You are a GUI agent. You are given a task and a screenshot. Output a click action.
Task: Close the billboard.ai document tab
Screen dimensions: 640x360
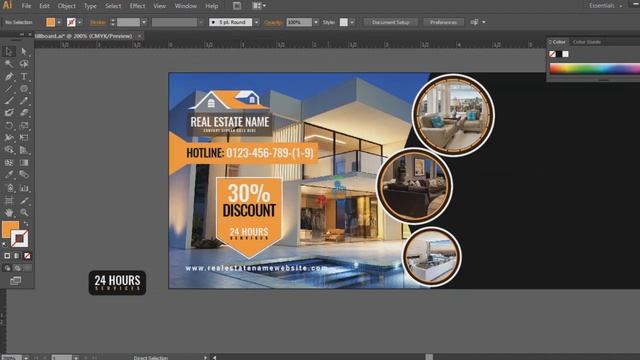pyautogui.click(x=139, y=36)
